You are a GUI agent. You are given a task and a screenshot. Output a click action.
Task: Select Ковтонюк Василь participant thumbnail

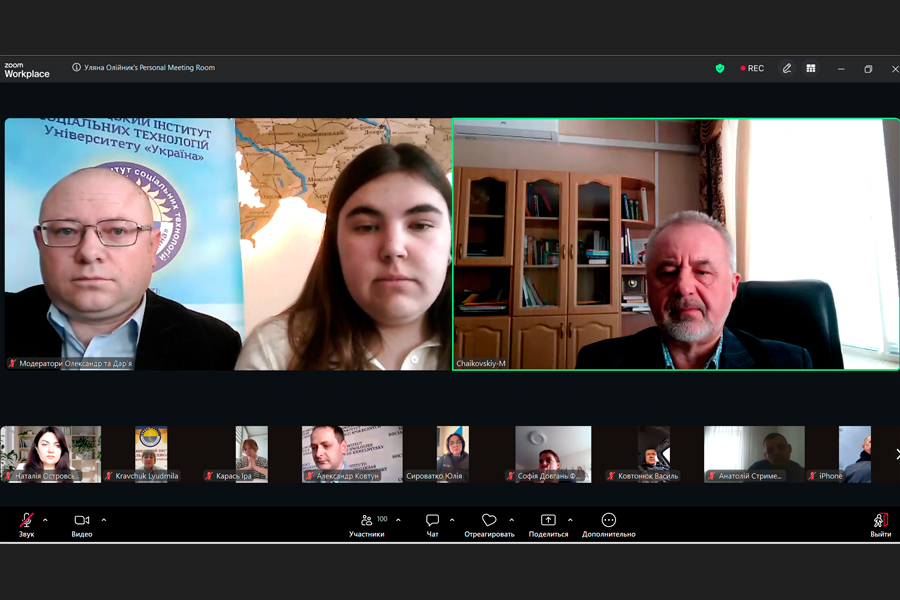point(654,454)
